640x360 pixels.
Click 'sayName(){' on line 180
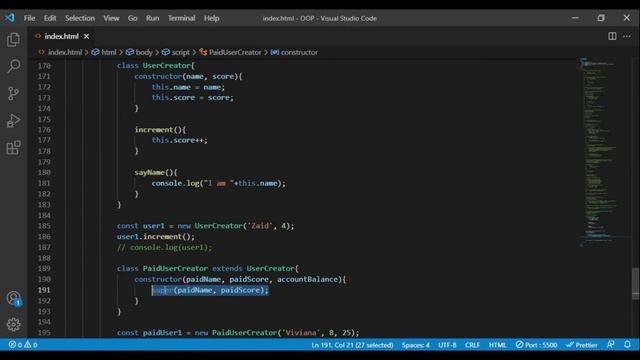coord(156,172)
